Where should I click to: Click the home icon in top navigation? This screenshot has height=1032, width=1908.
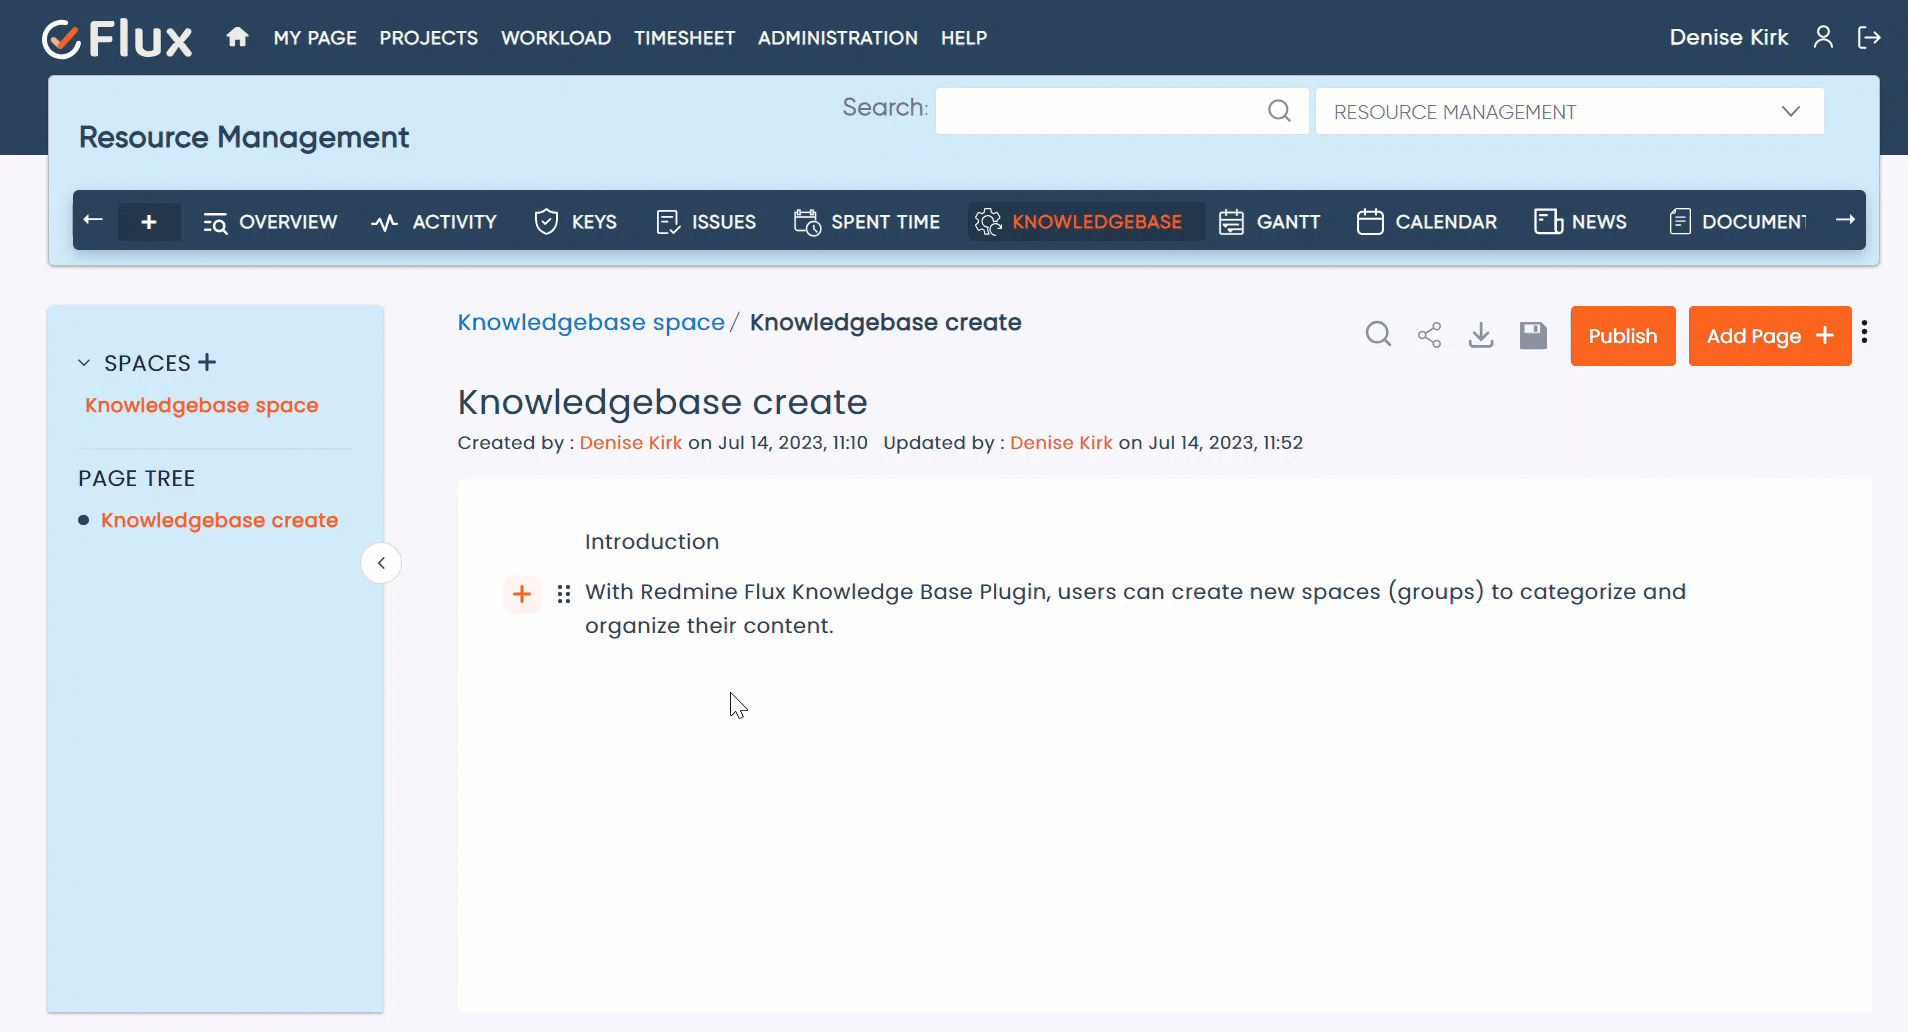point(237,38)
